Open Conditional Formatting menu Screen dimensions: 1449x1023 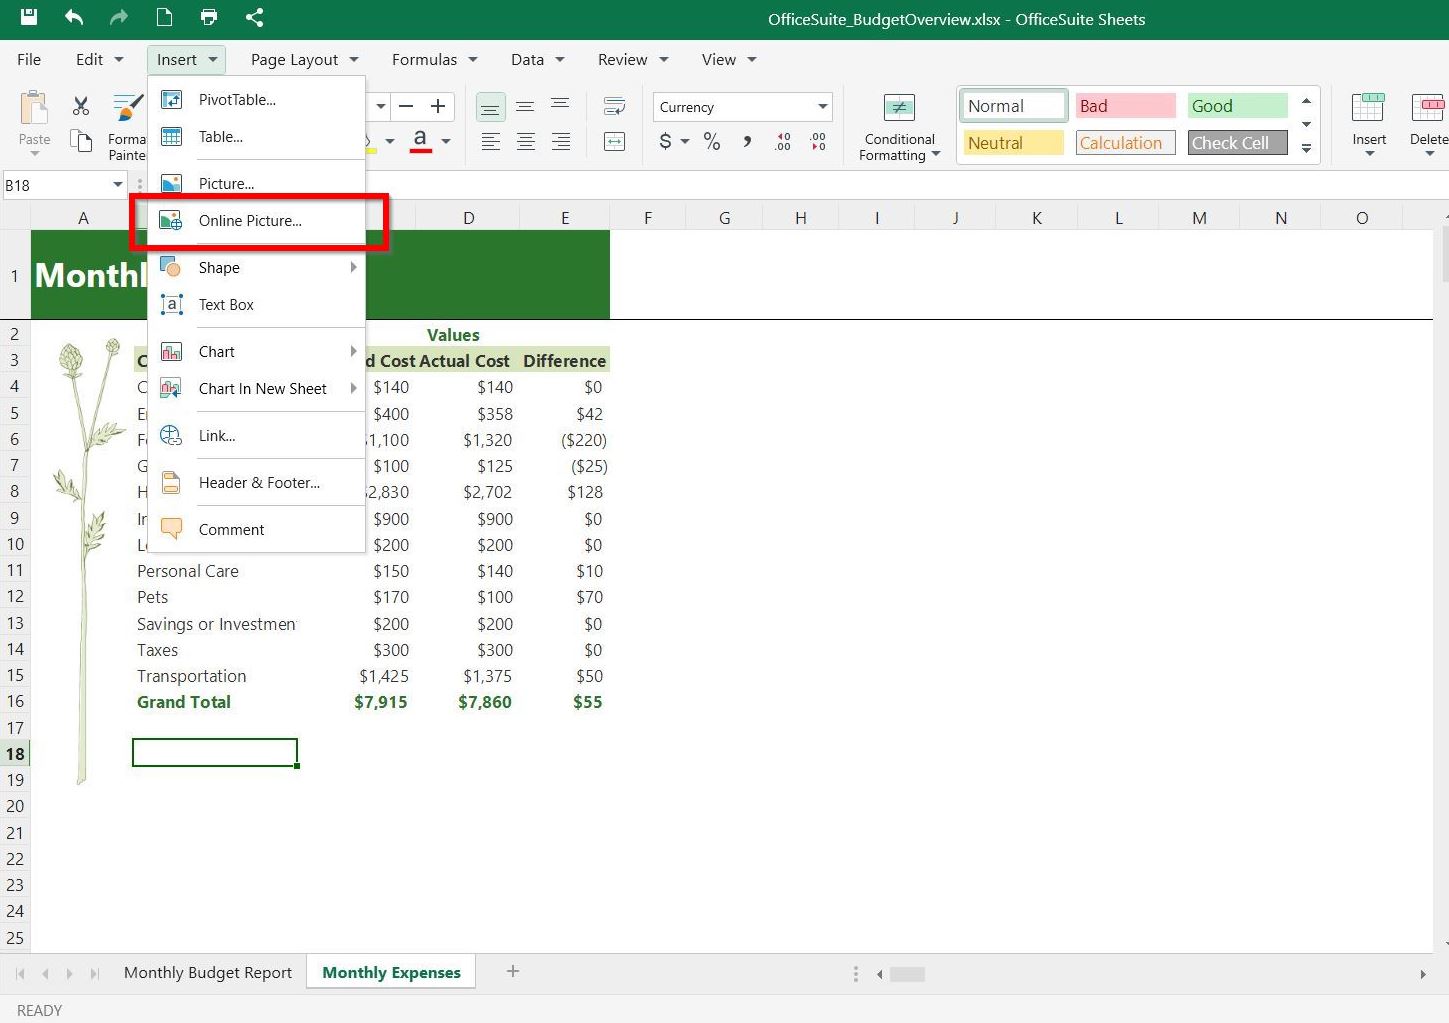[899, 127]
